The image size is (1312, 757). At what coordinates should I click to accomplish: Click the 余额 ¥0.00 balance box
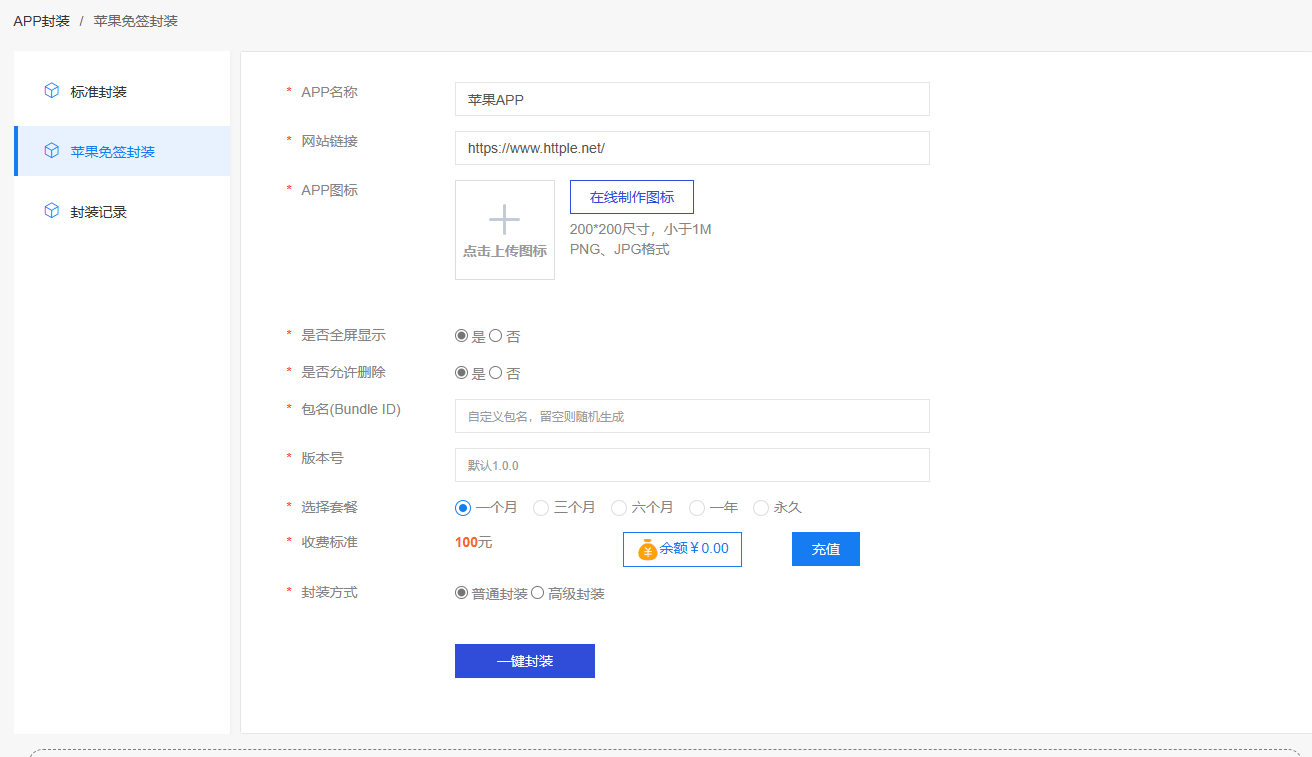[x=682, y=549]
